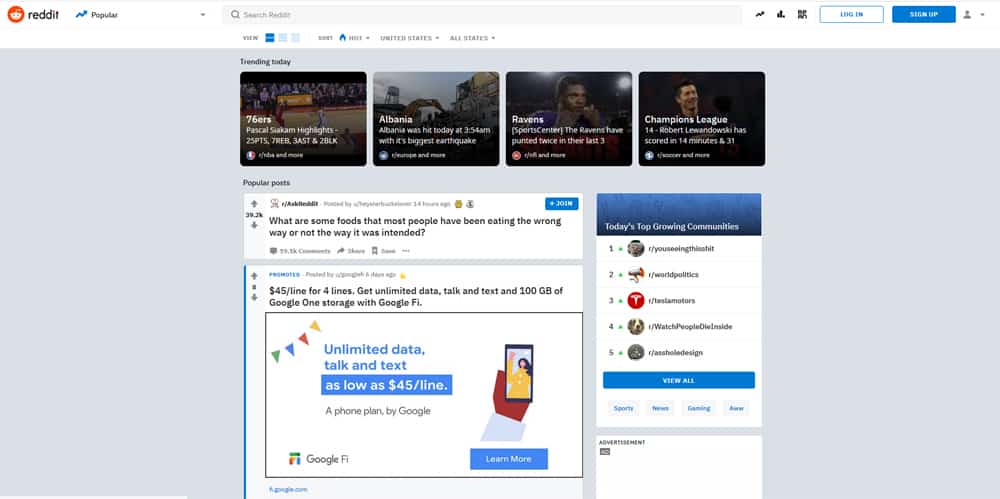Open the Popular trending arrow icon
This screenshot has height=499, width=1000.
(x=760, y=14)
